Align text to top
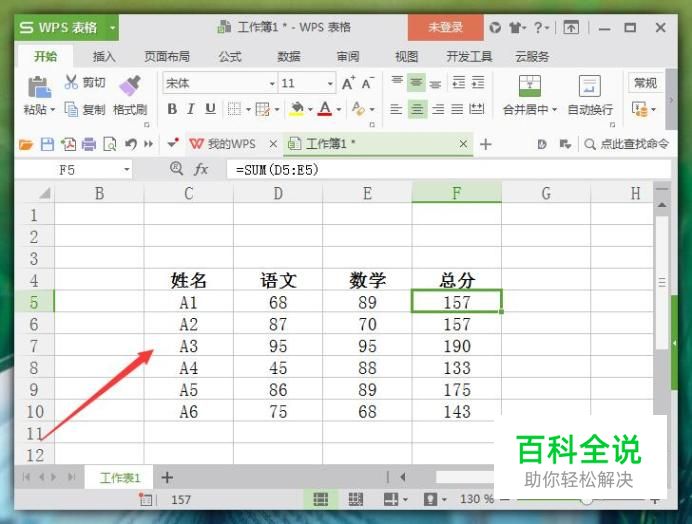 397,82
